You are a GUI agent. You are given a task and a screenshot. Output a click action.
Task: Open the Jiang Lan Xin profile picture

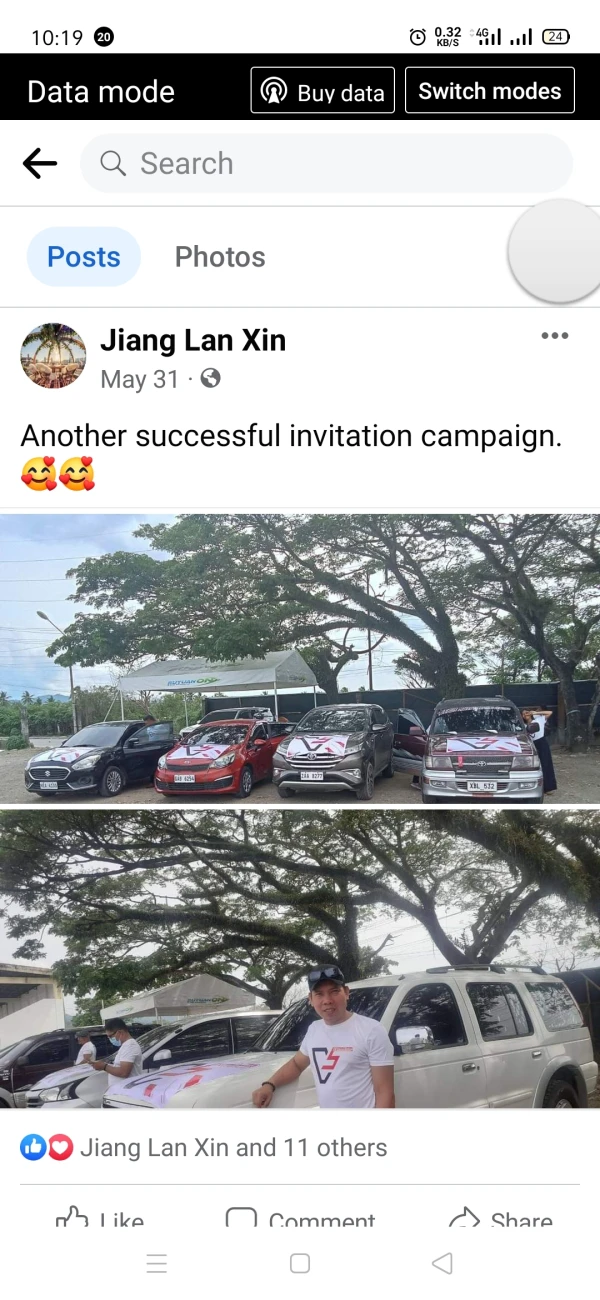coord(53,355)
